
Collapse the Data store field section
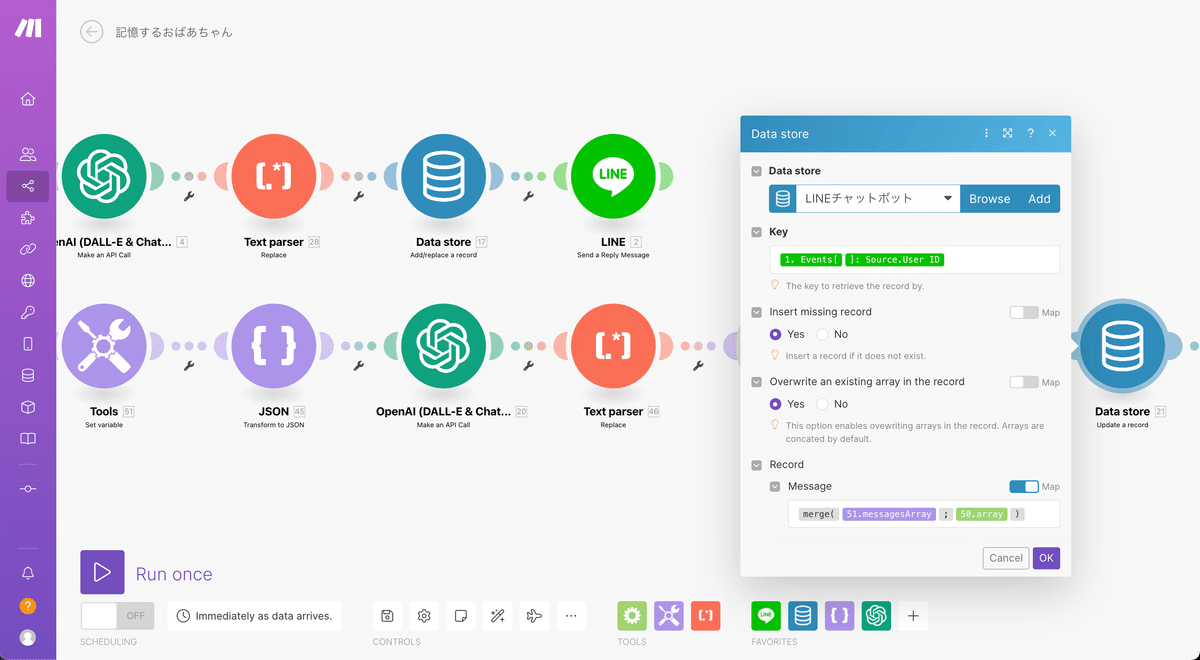pyautogui.click(x=757, y=171)
